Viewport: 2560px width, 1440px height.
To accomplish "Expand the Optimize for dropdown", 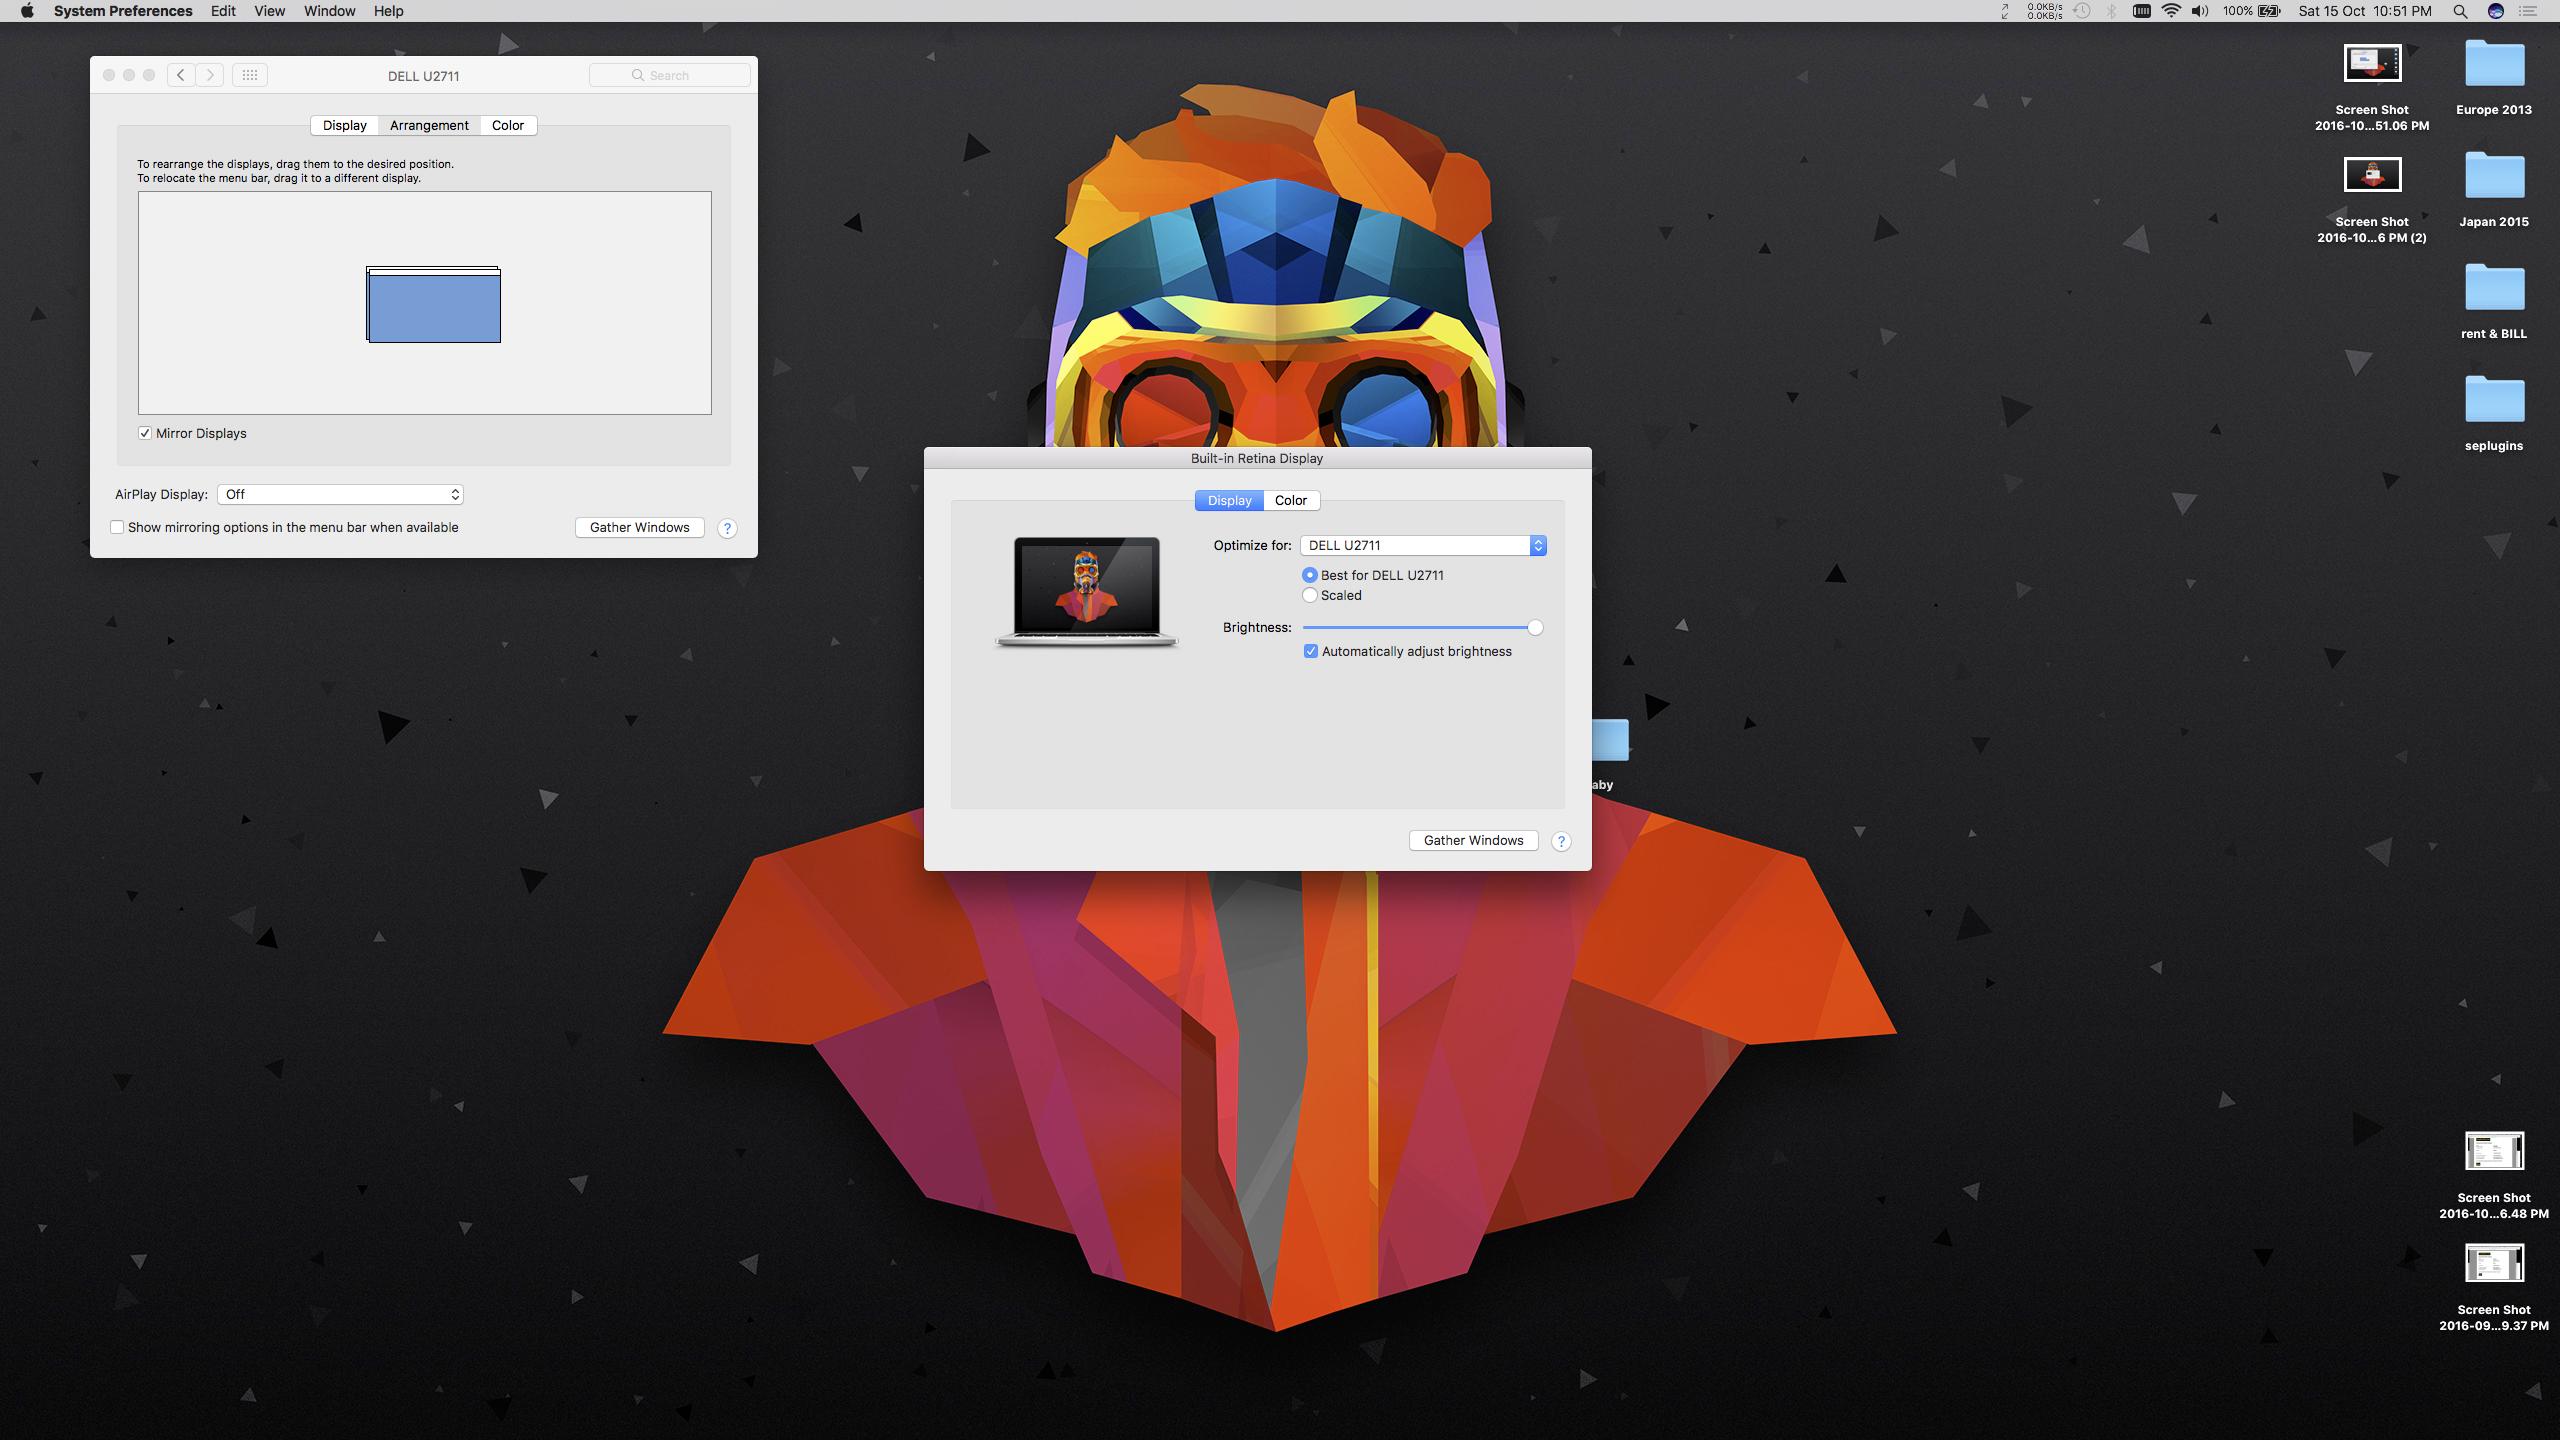I will tap(1423, 545).
